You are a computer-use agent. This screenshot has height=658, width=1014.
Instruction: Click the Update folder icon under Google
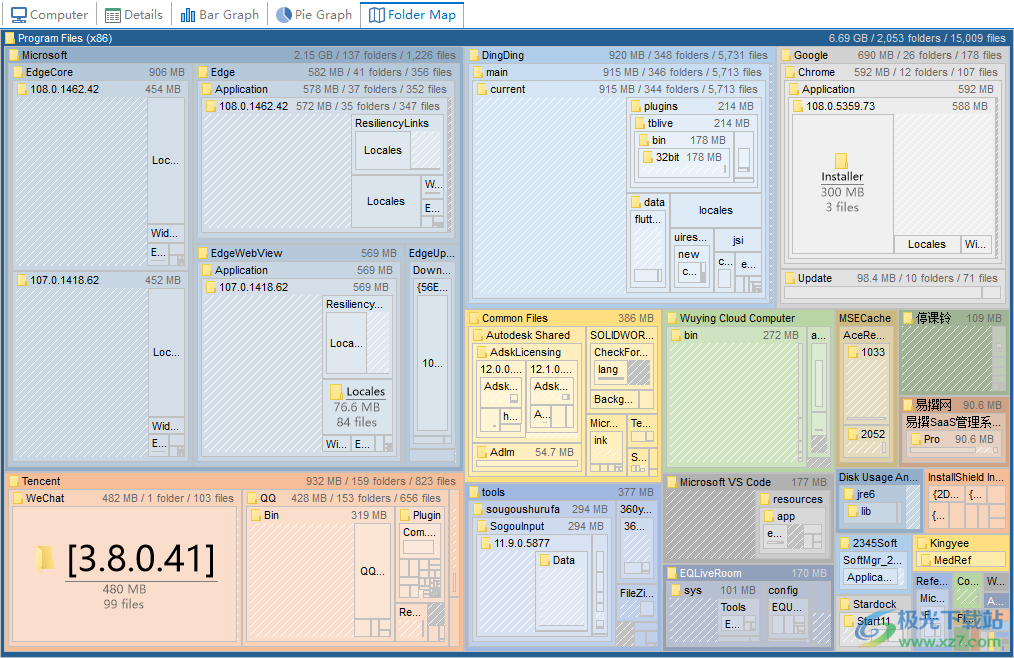coord(790,278)
